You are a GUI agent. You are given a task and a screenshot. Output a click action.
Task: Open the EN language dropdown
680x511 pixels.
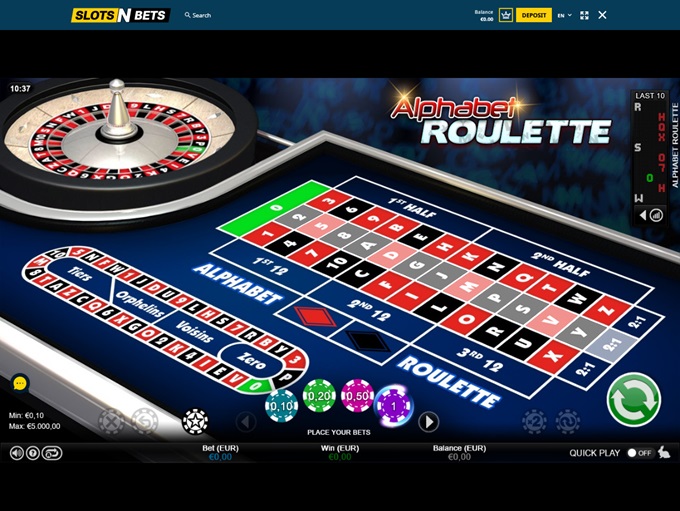tap(564, 15)
